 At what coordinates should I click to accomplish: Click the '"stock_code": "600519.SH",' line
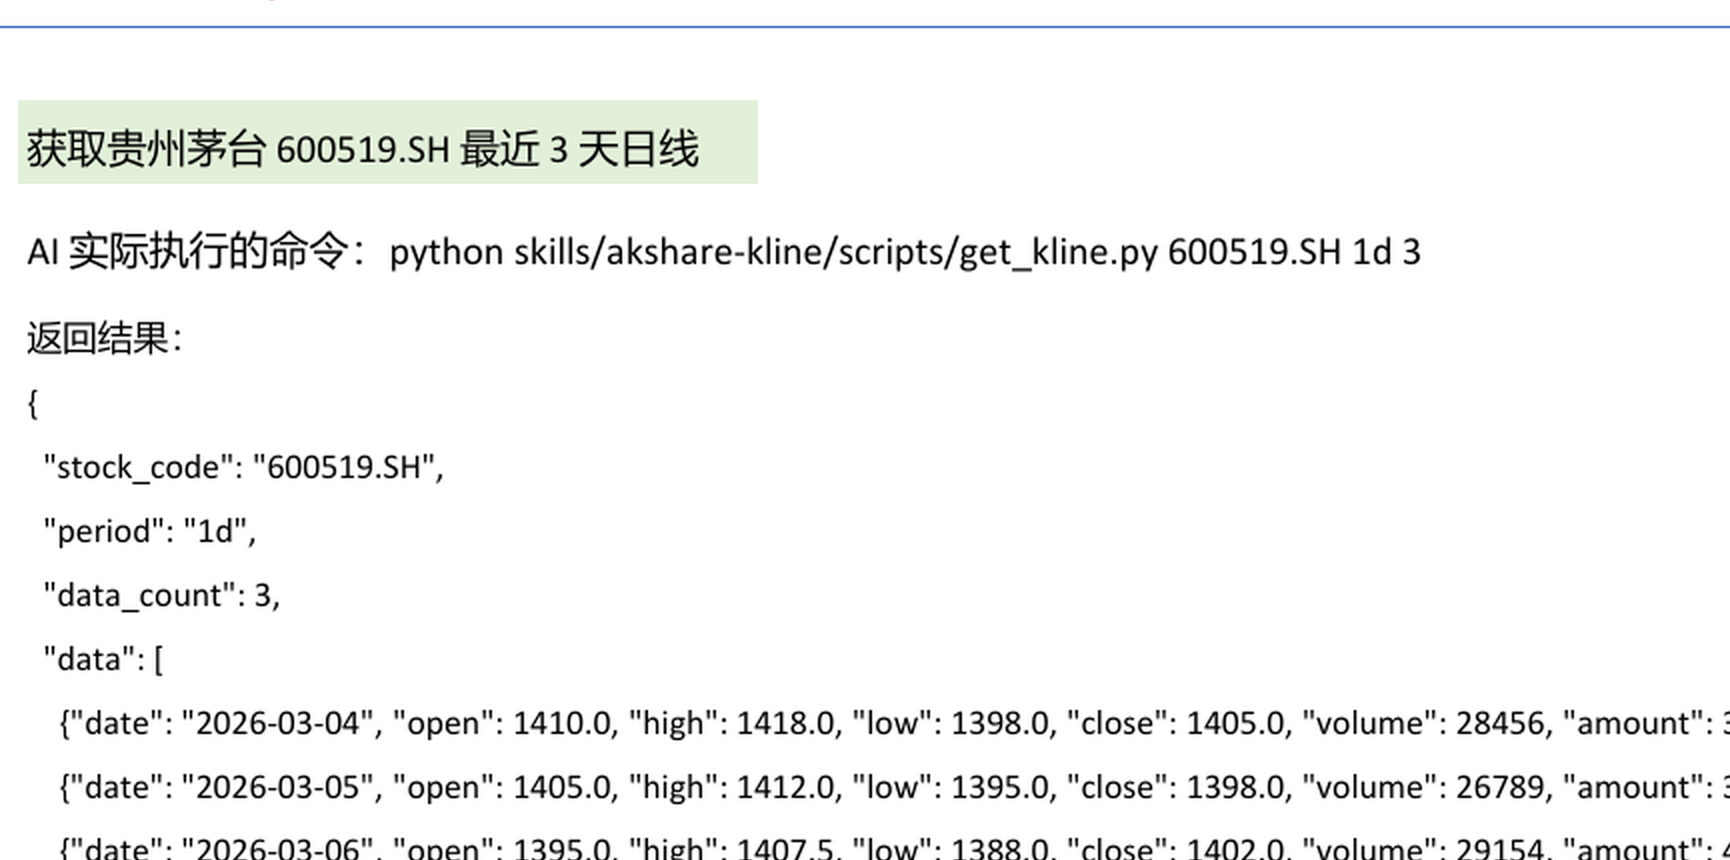[x=243, y=467]
